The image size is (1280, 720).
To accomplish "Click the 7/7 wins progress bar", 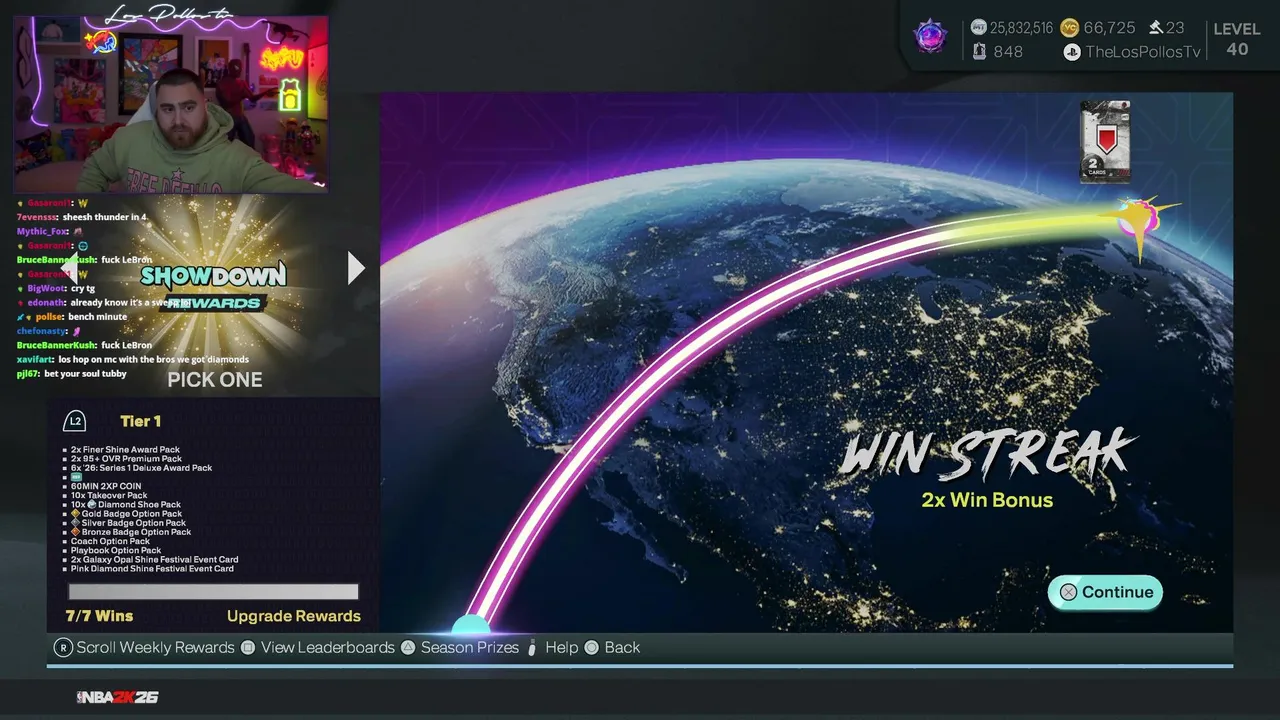I will coord(213,592).
